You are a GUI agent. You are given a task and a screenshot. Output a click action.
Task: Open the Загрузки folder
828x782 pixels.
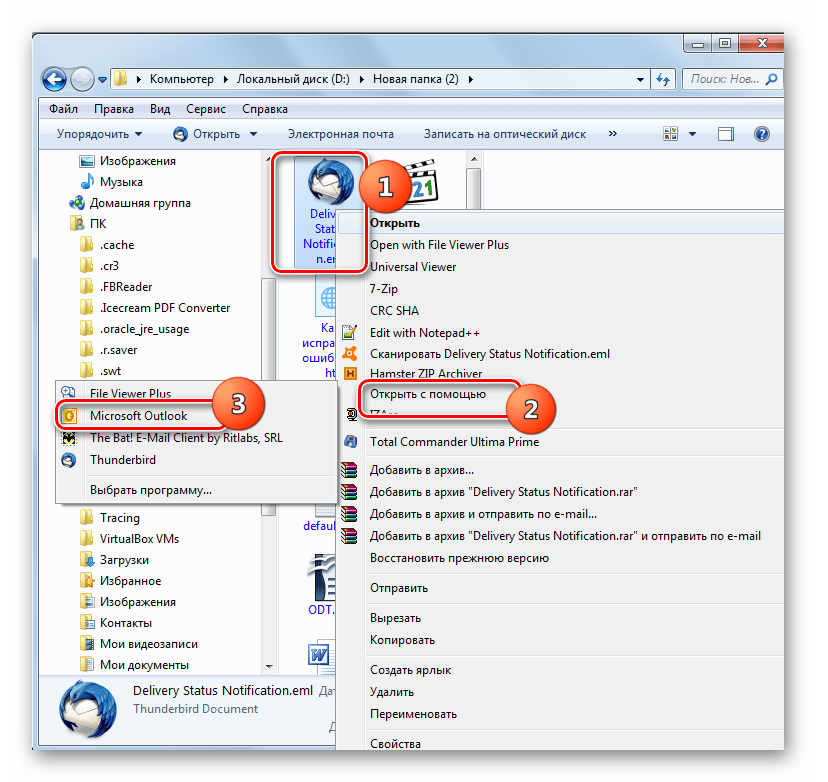click(115, 560)
